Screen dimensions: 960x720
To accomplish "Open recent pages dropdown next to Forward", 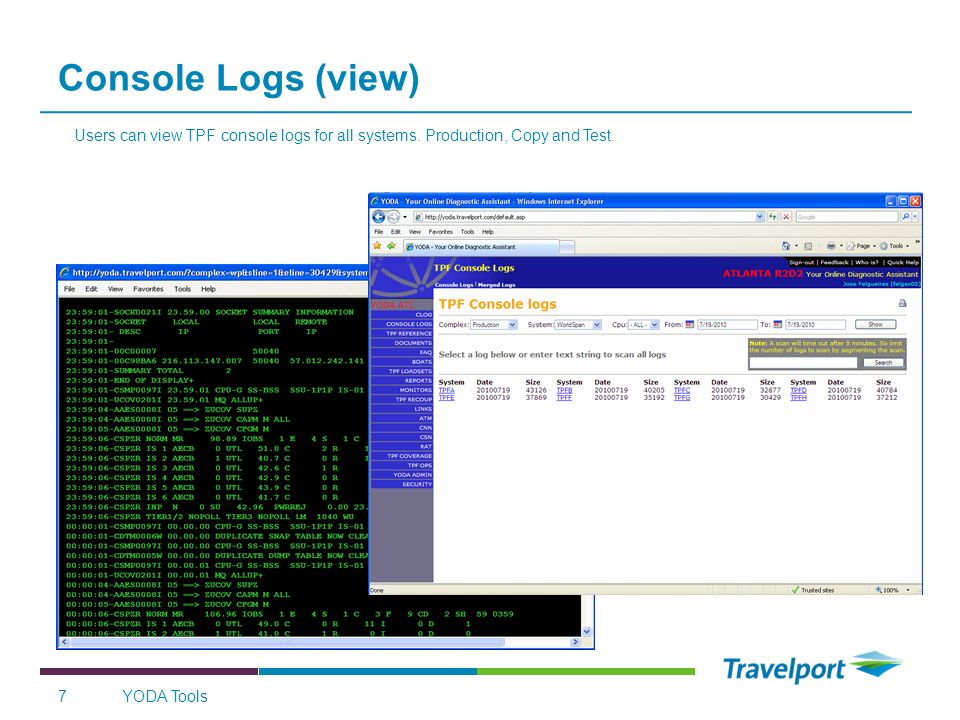I will (405, 217).
